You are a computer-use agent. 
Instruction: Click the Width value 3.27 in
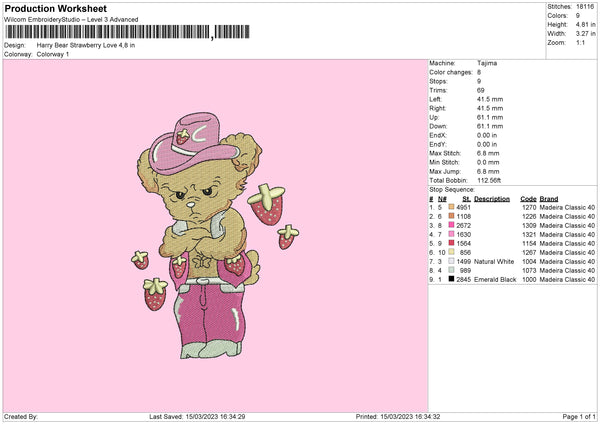[585, 34]
